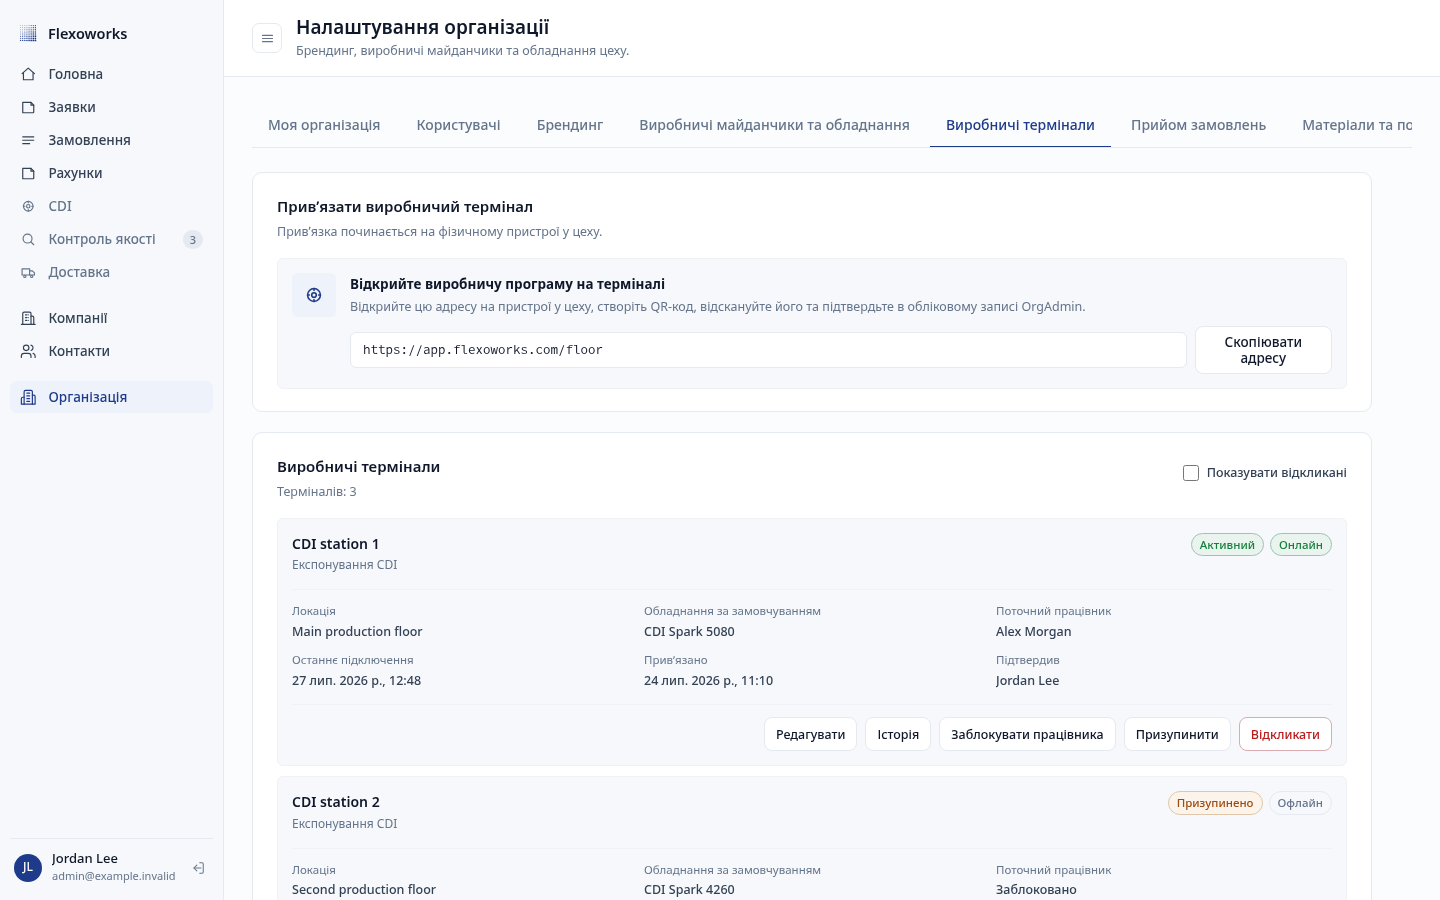1440x900 pixels.
Task: Click the CDI station 1 title
Action: (x=335, y=544)
